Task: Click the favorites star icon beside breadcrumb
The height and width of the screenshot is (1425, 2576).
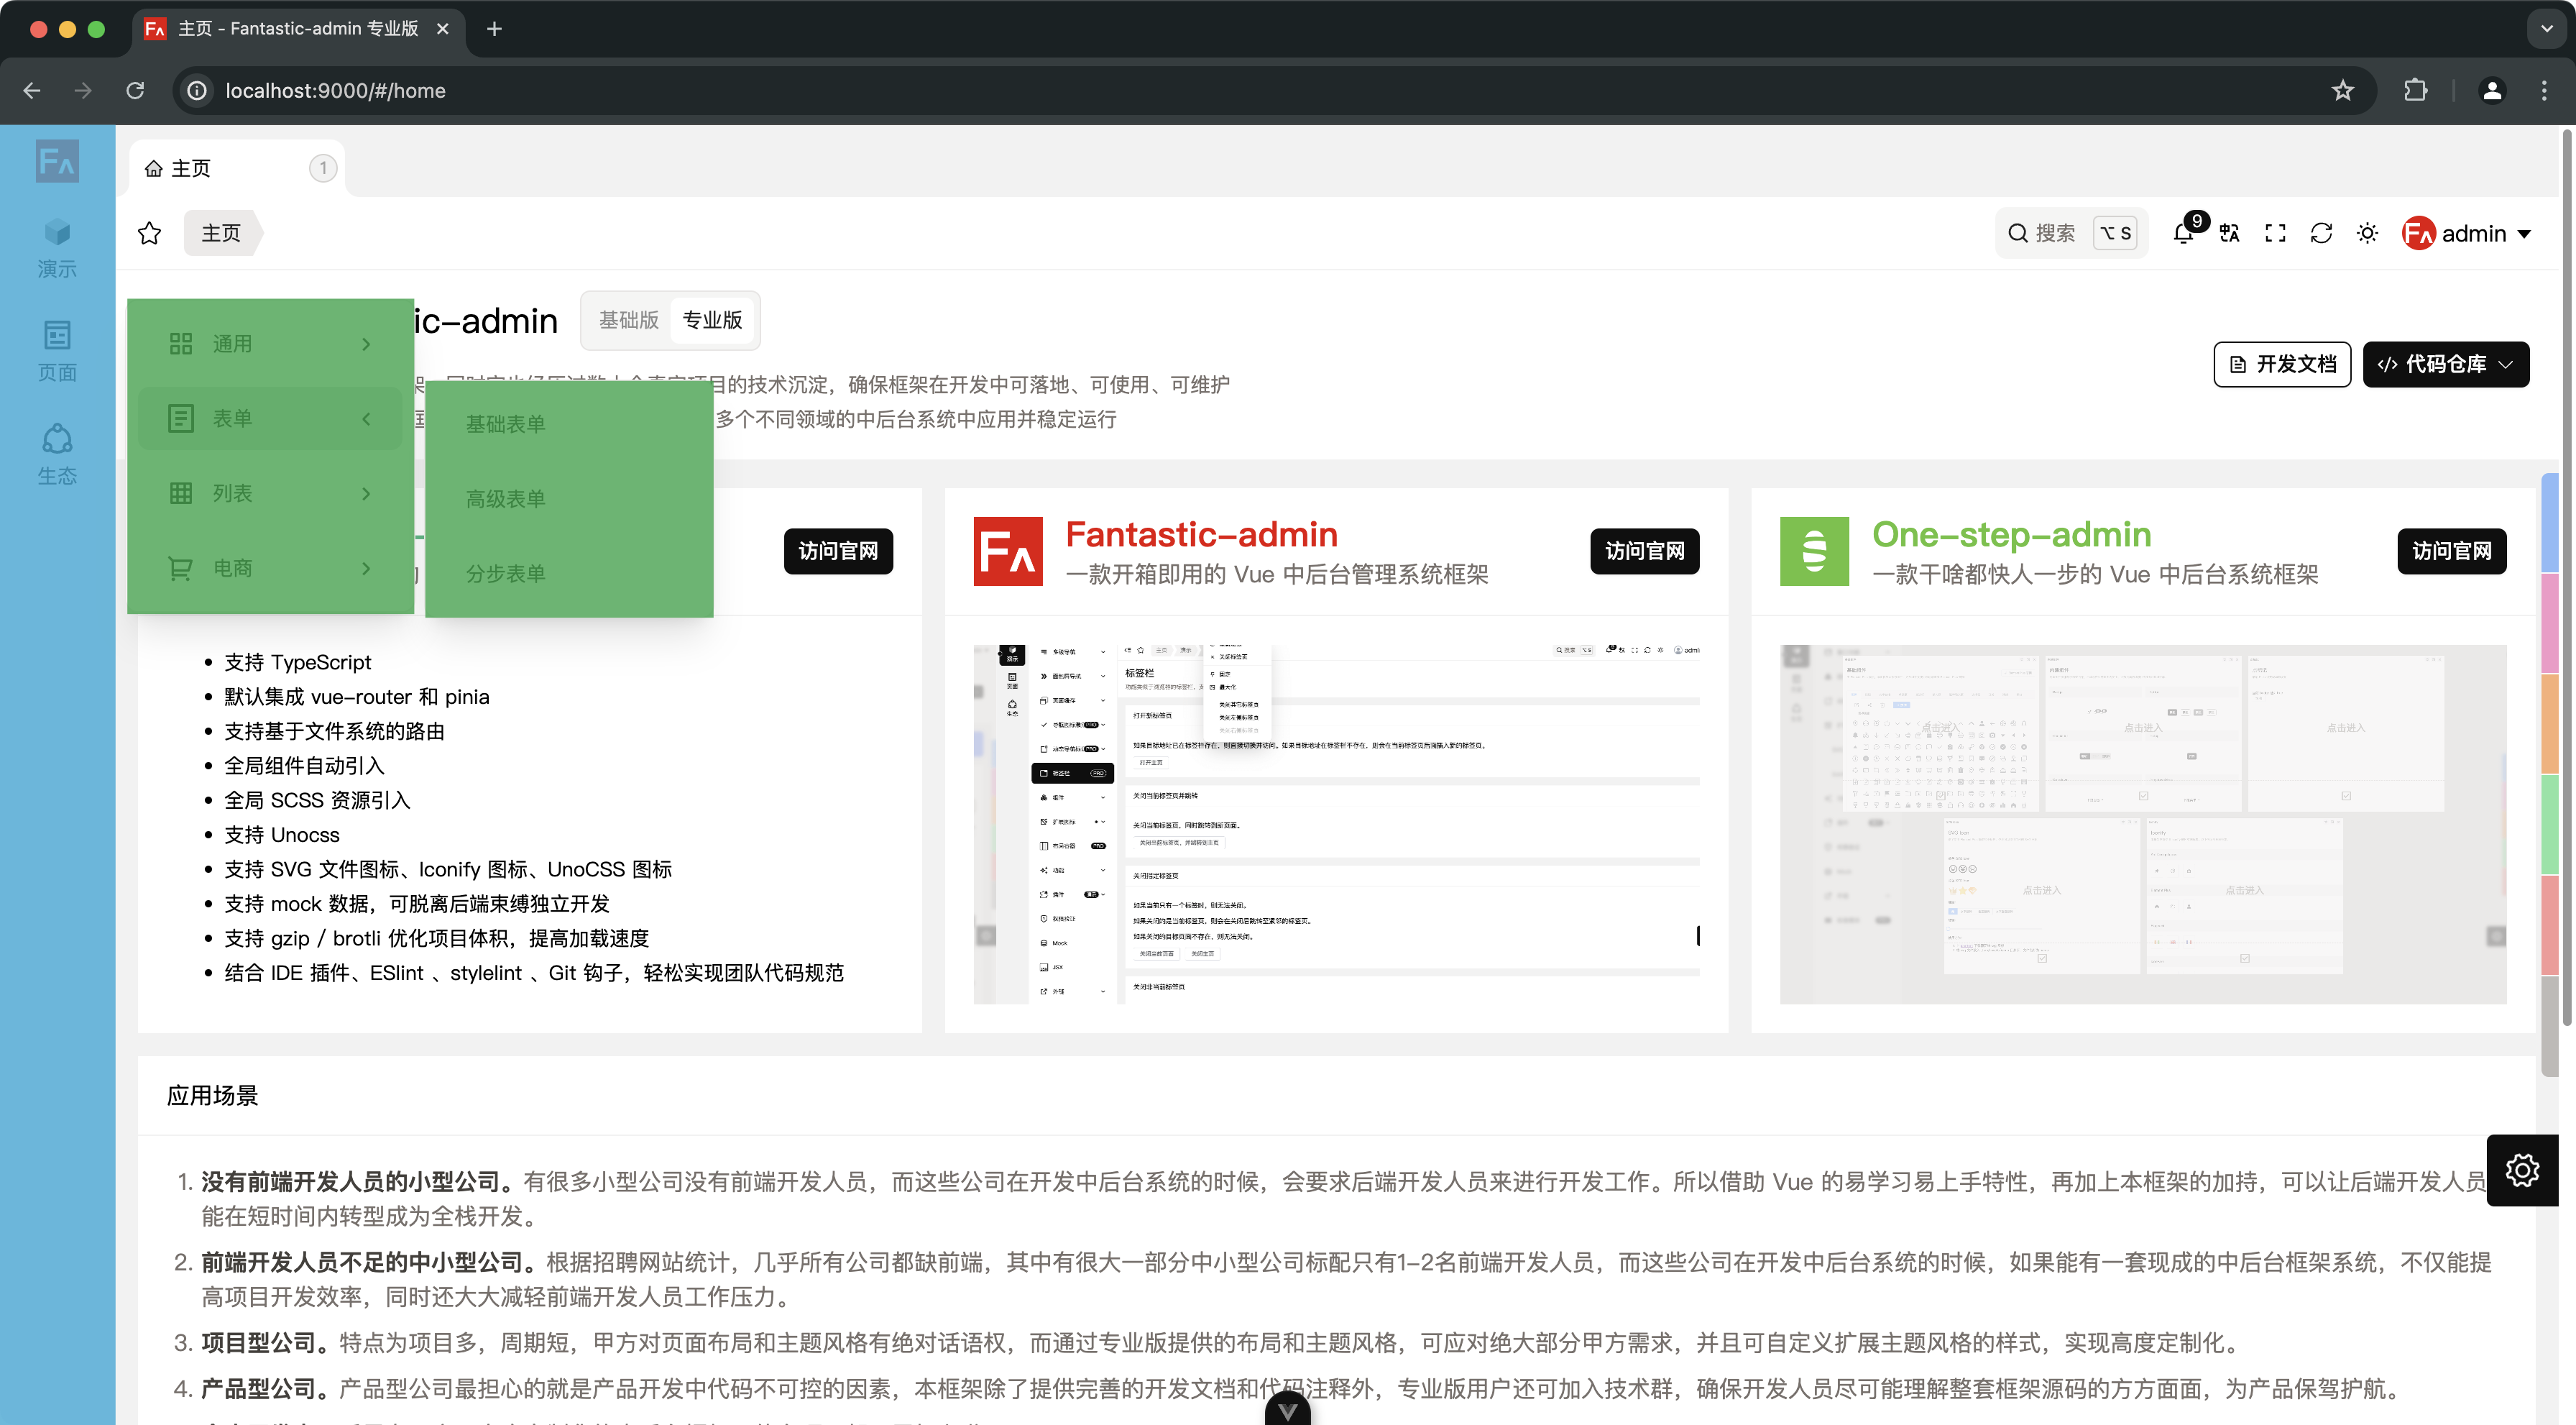Action: tap(150, 234)
